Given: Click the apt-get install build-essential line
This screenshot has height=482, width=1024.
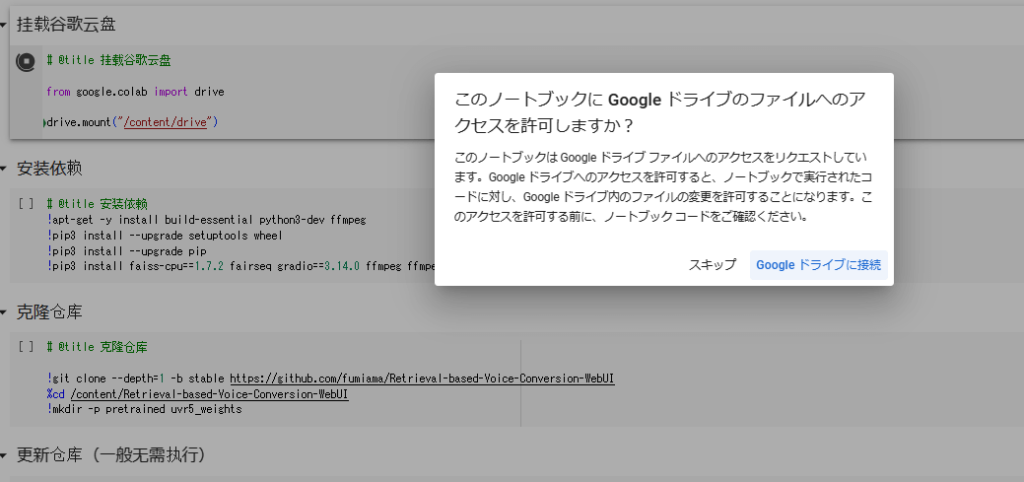Looking at the screenshot, I should (209, 219).
